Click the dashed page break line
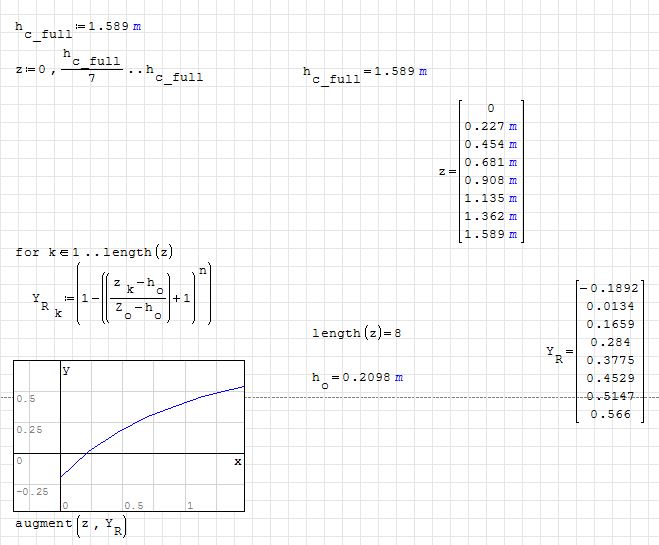The image size is (659, 545). (x=400, y=398)
